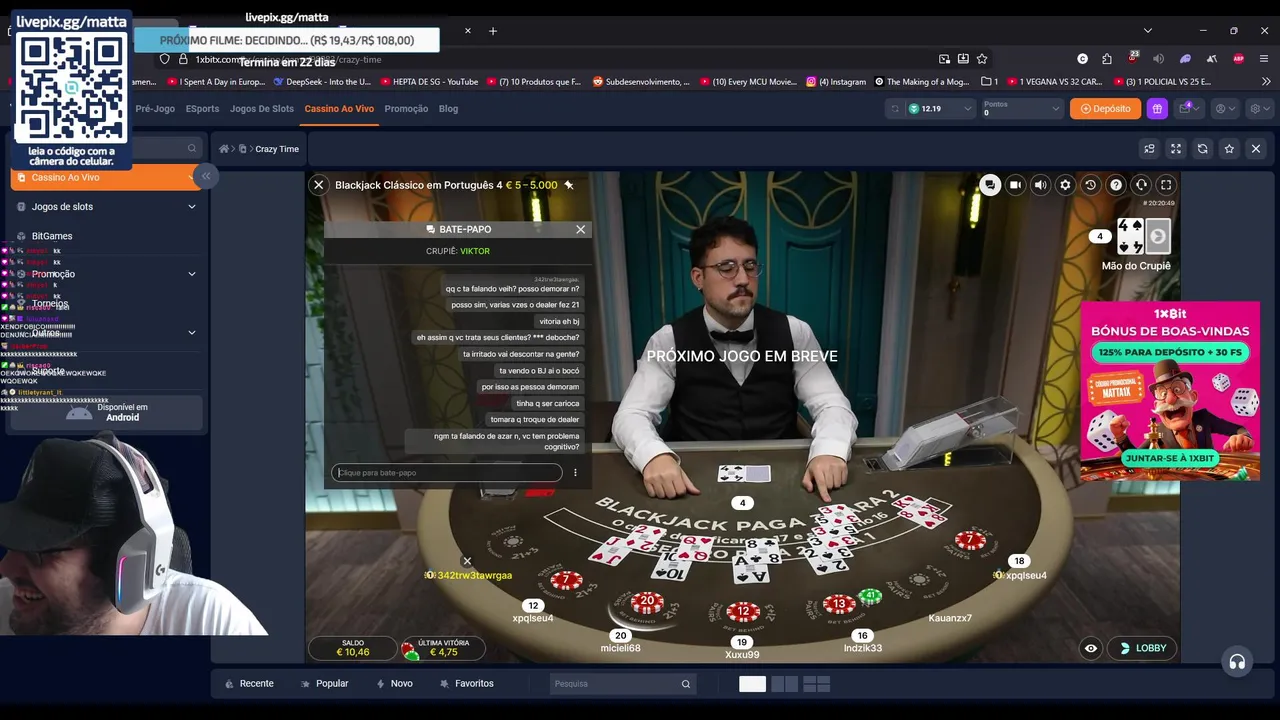Click the Juntar-se à 1xBit banner button
Viewport: 1280px width, 720px height.
click(x=1169, y=458)
